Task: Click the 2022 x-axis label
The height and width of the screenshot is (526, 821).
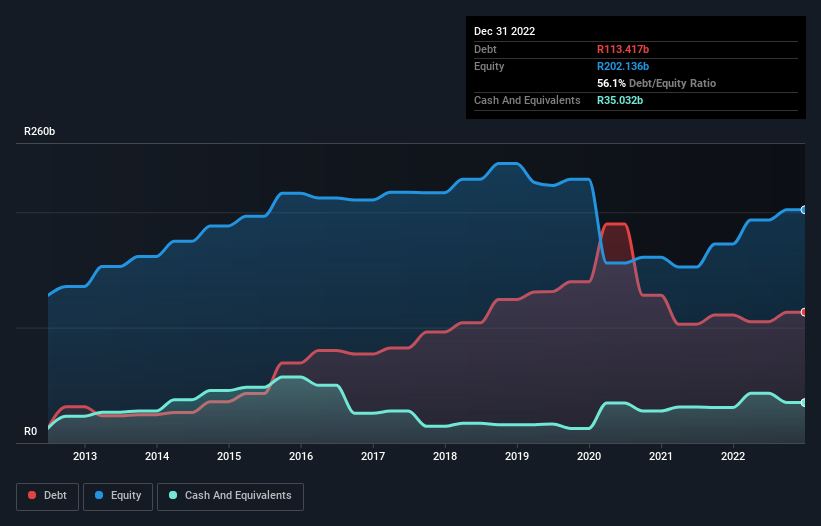Action: coord(733,456)
